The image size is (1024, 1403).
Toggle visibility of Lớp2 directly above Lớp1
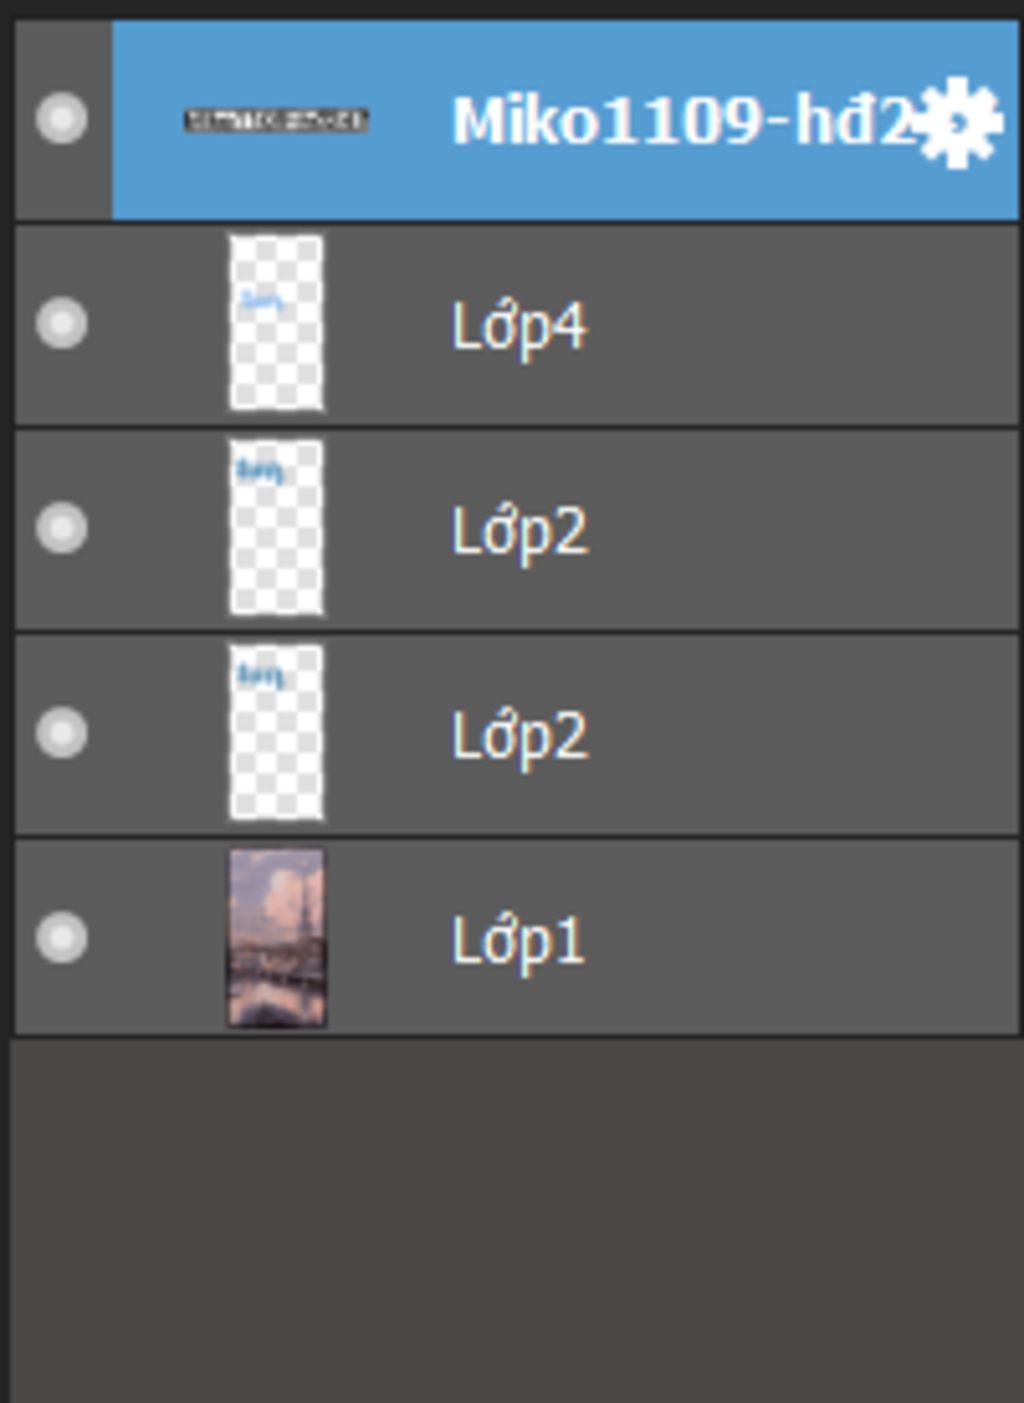tap(61, 732)
